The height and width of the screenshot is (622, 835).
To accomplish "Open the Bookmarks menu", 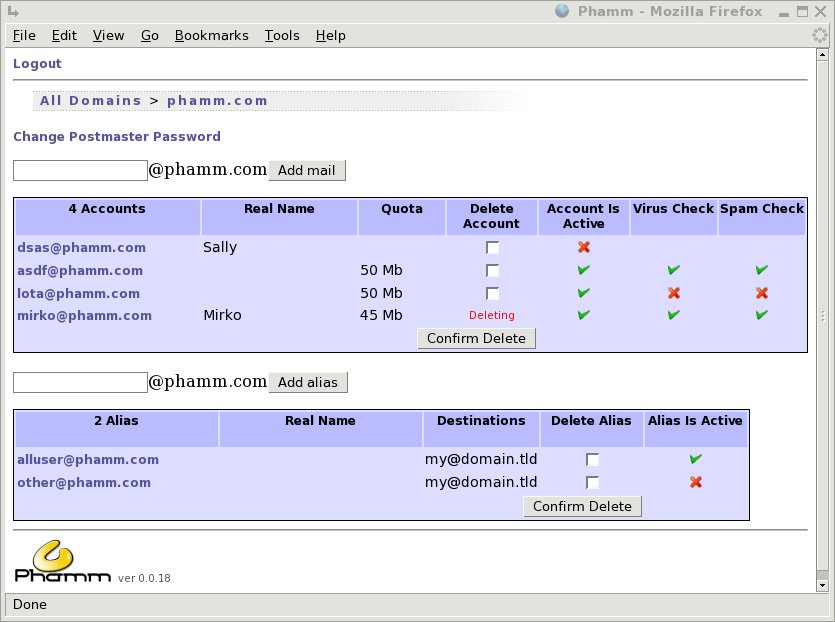I will 211,35.
